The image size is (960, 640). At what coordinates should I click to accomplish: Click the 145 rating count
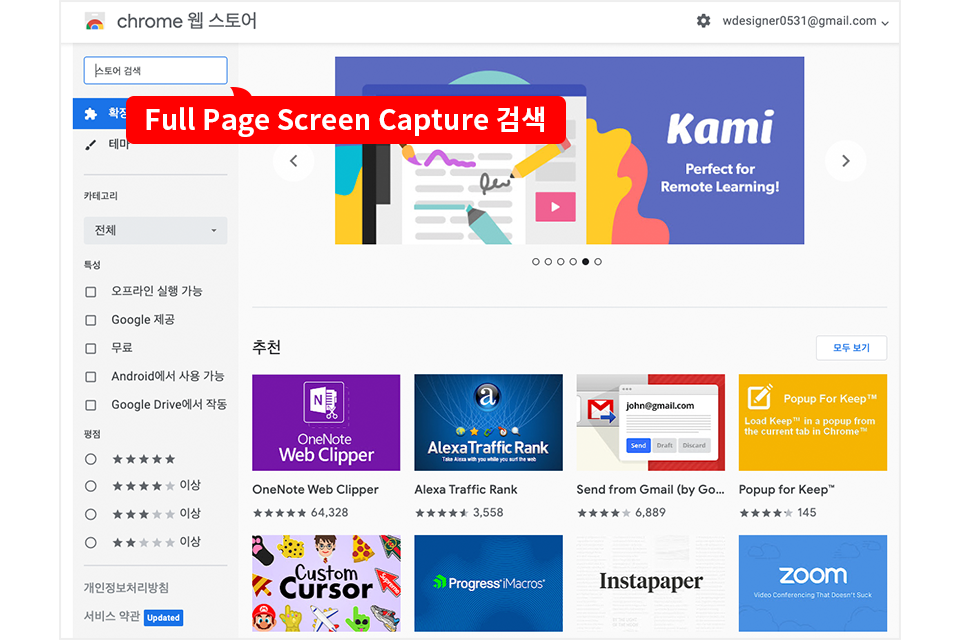coord(806,513)
